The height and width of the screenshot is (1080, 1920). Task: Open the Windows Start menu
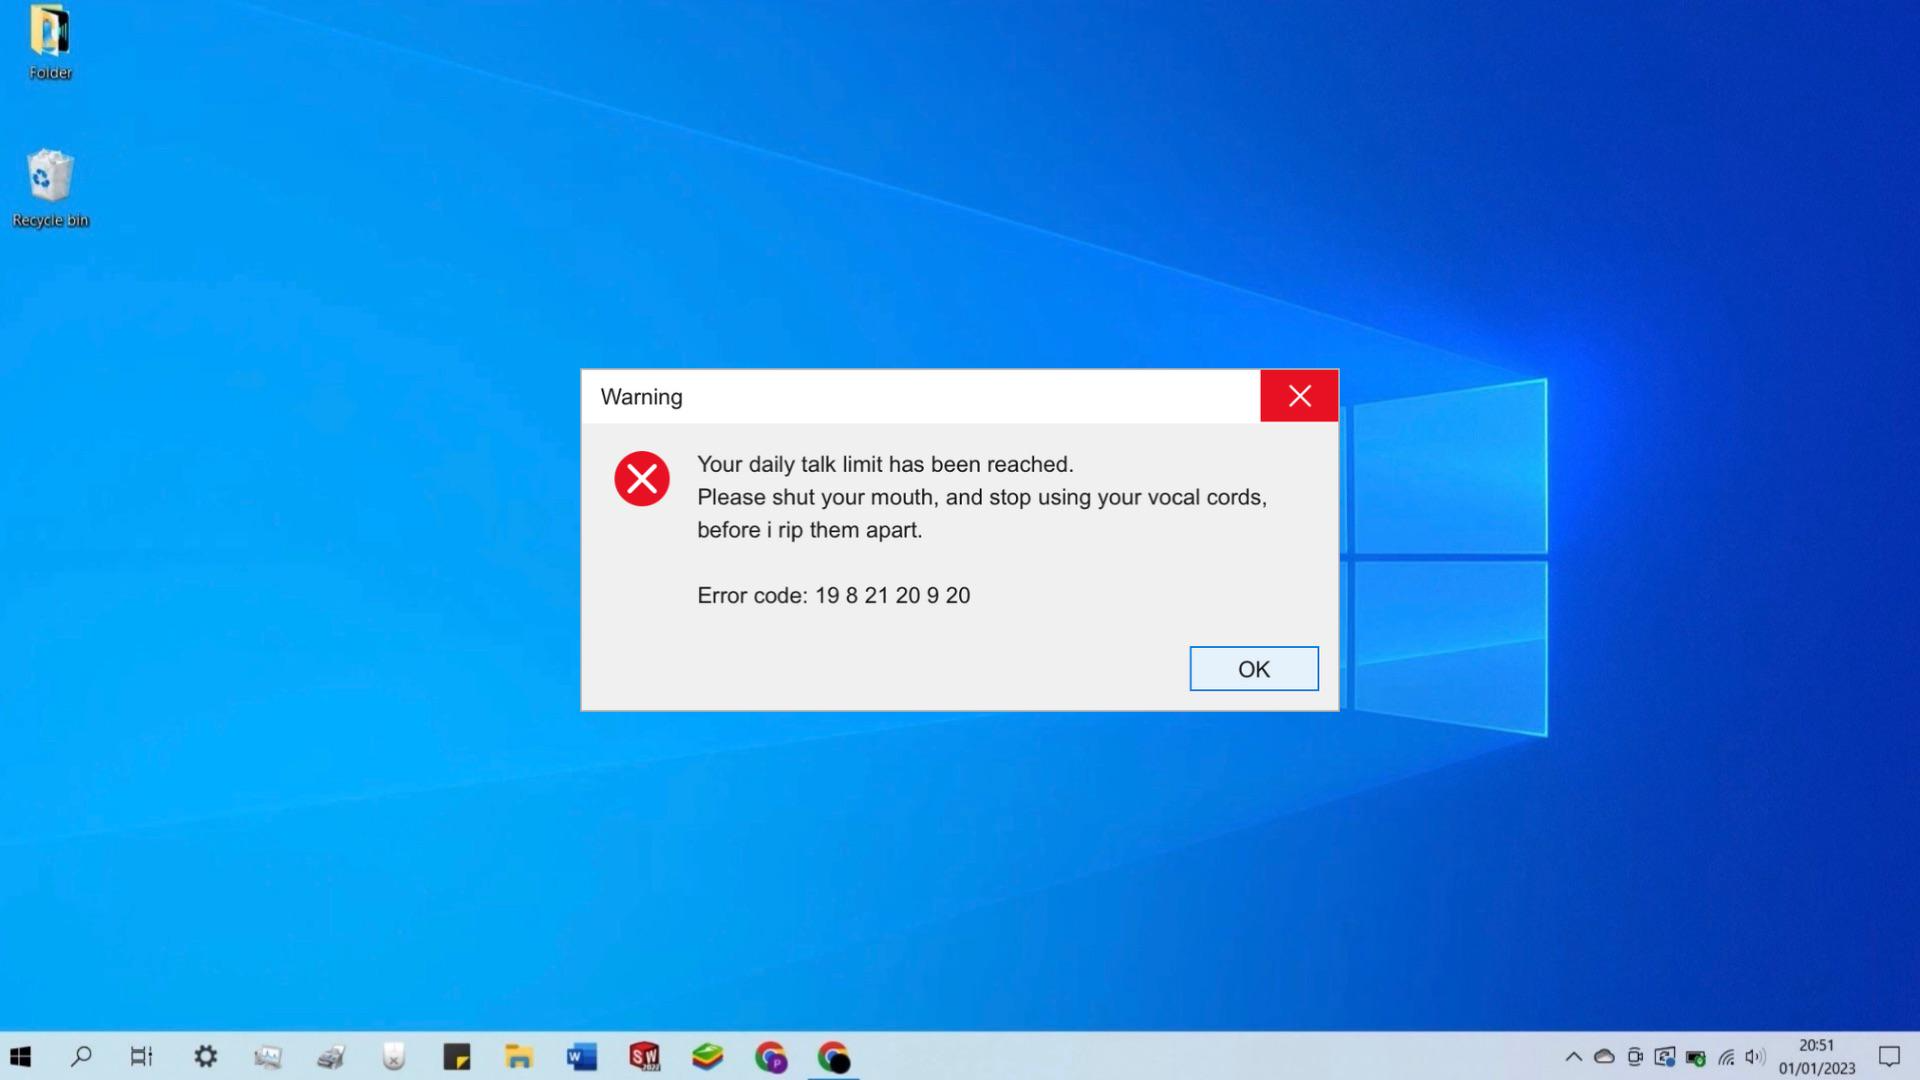coord(20,1056)
